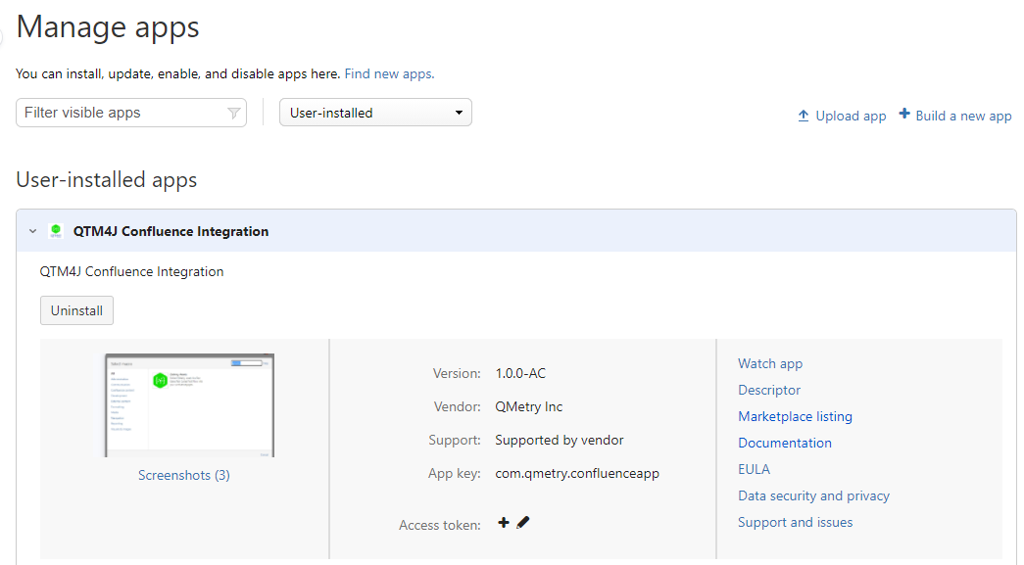Open the EULA link
1024x565 pixels.
click(x=754, y=469)
